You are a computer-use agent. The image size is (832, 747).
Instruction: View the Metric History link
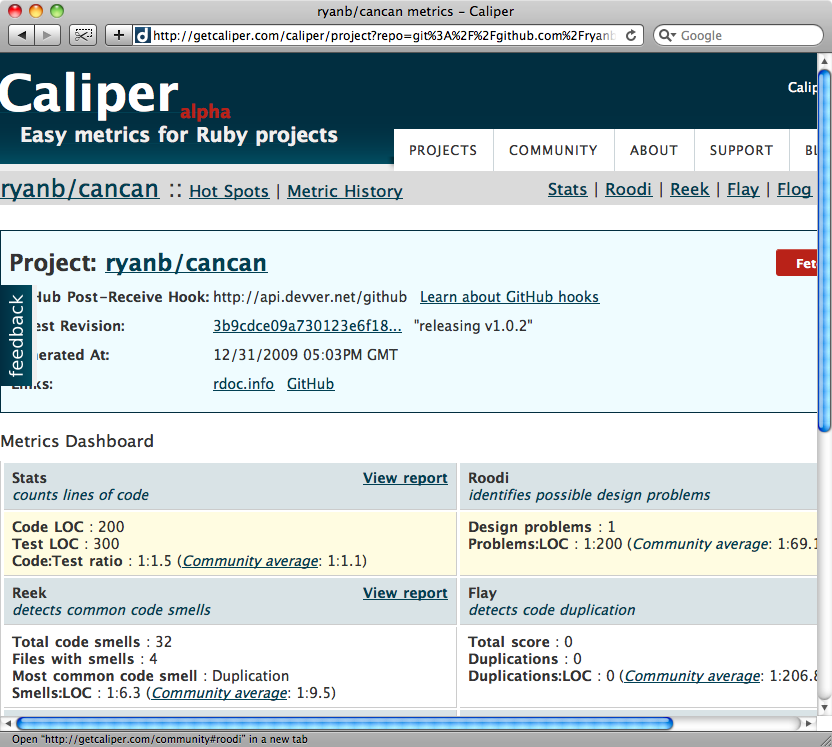(345, 191)
